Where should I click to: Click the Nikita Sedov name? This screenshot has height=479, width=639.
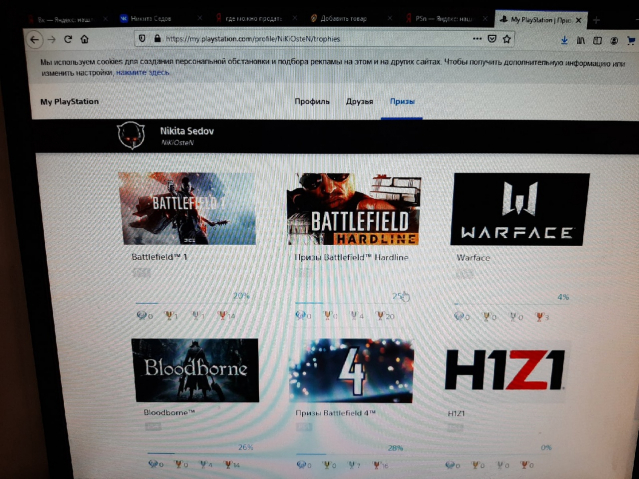tap(187, 131)
